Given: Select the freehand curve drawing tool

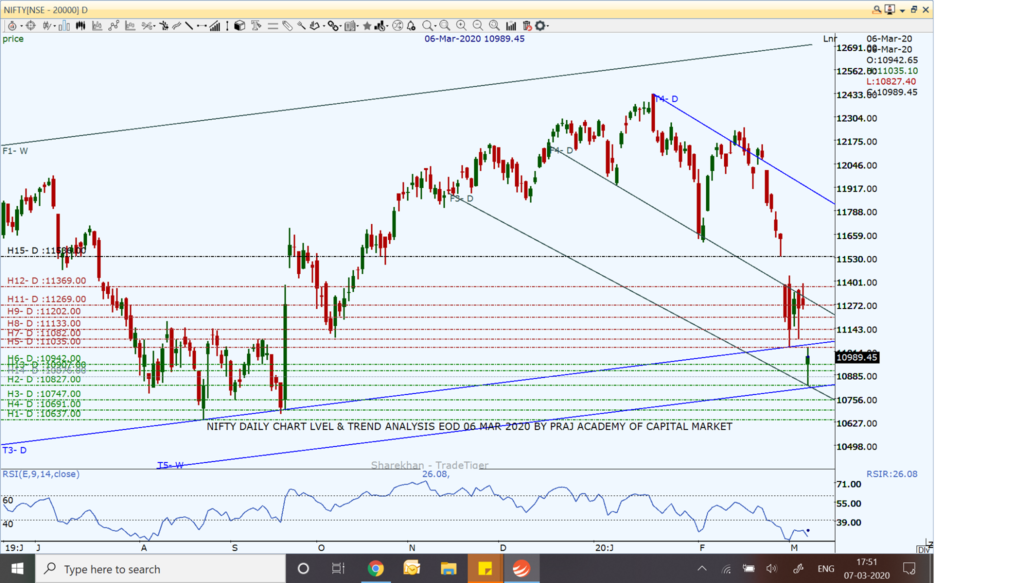Looking at the screenshot, I should (x=177, y=26).
